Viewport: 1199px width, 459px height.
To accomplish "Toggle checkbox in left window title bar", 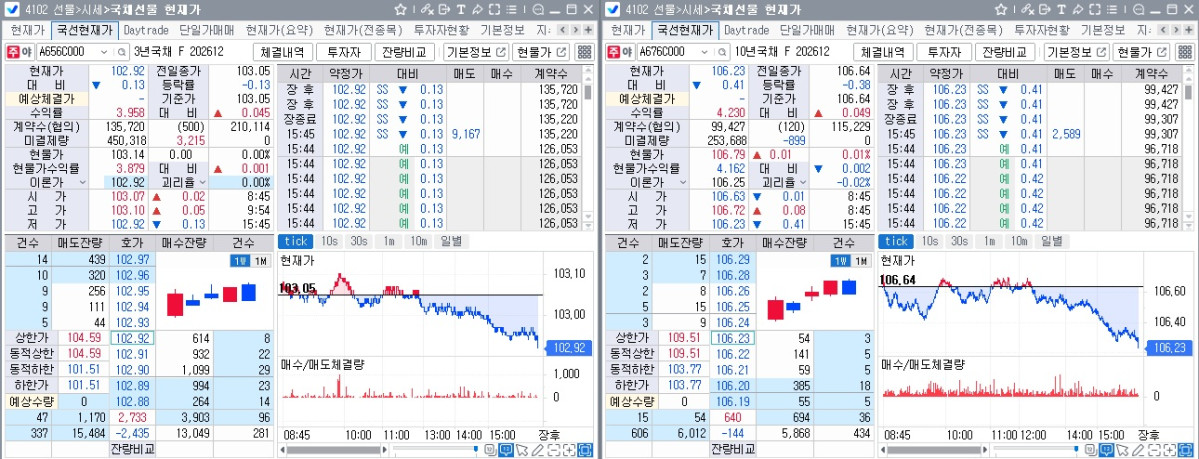I will coord(11,9).
